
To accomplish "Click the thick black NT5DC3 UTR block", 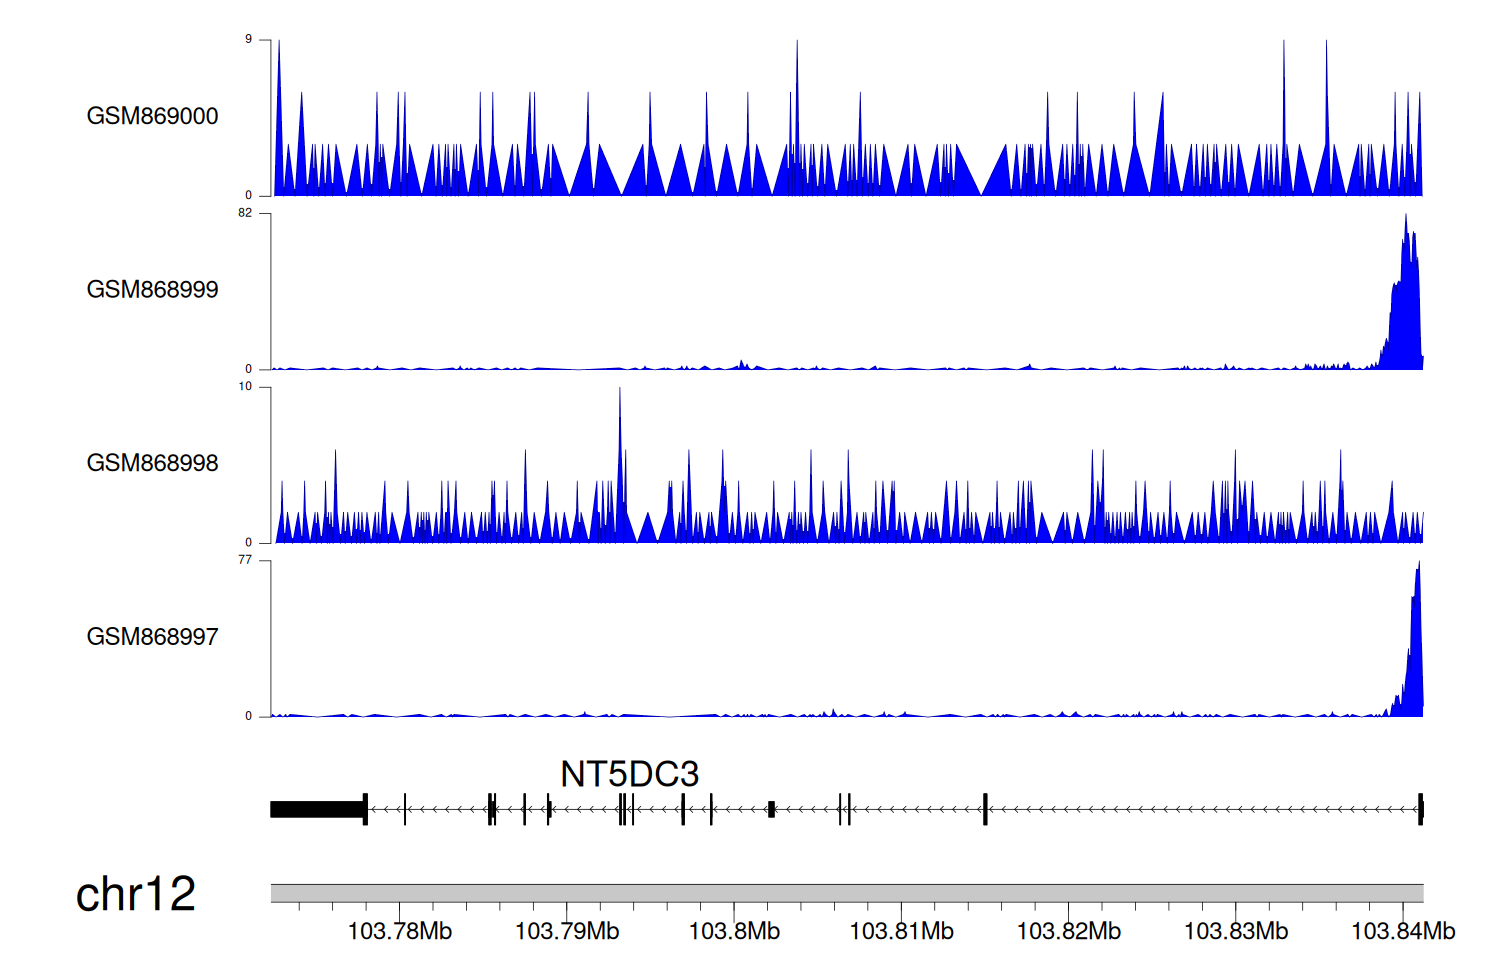I will pyautogui.click(x=316, y=809).
